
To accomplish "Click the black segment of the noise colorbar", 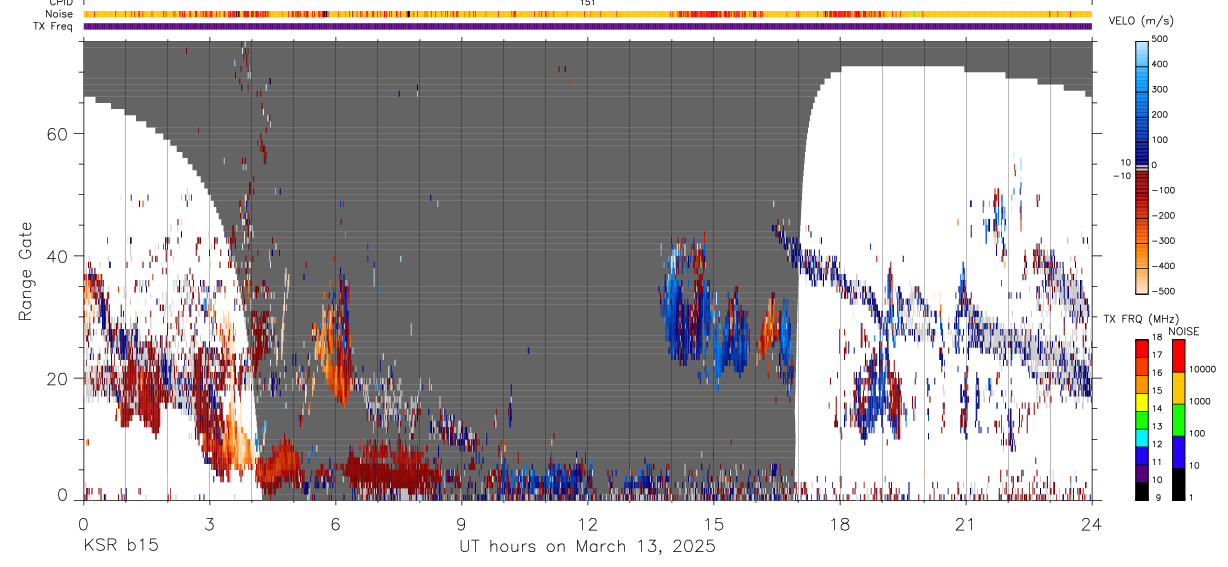I will [1179, 484].
